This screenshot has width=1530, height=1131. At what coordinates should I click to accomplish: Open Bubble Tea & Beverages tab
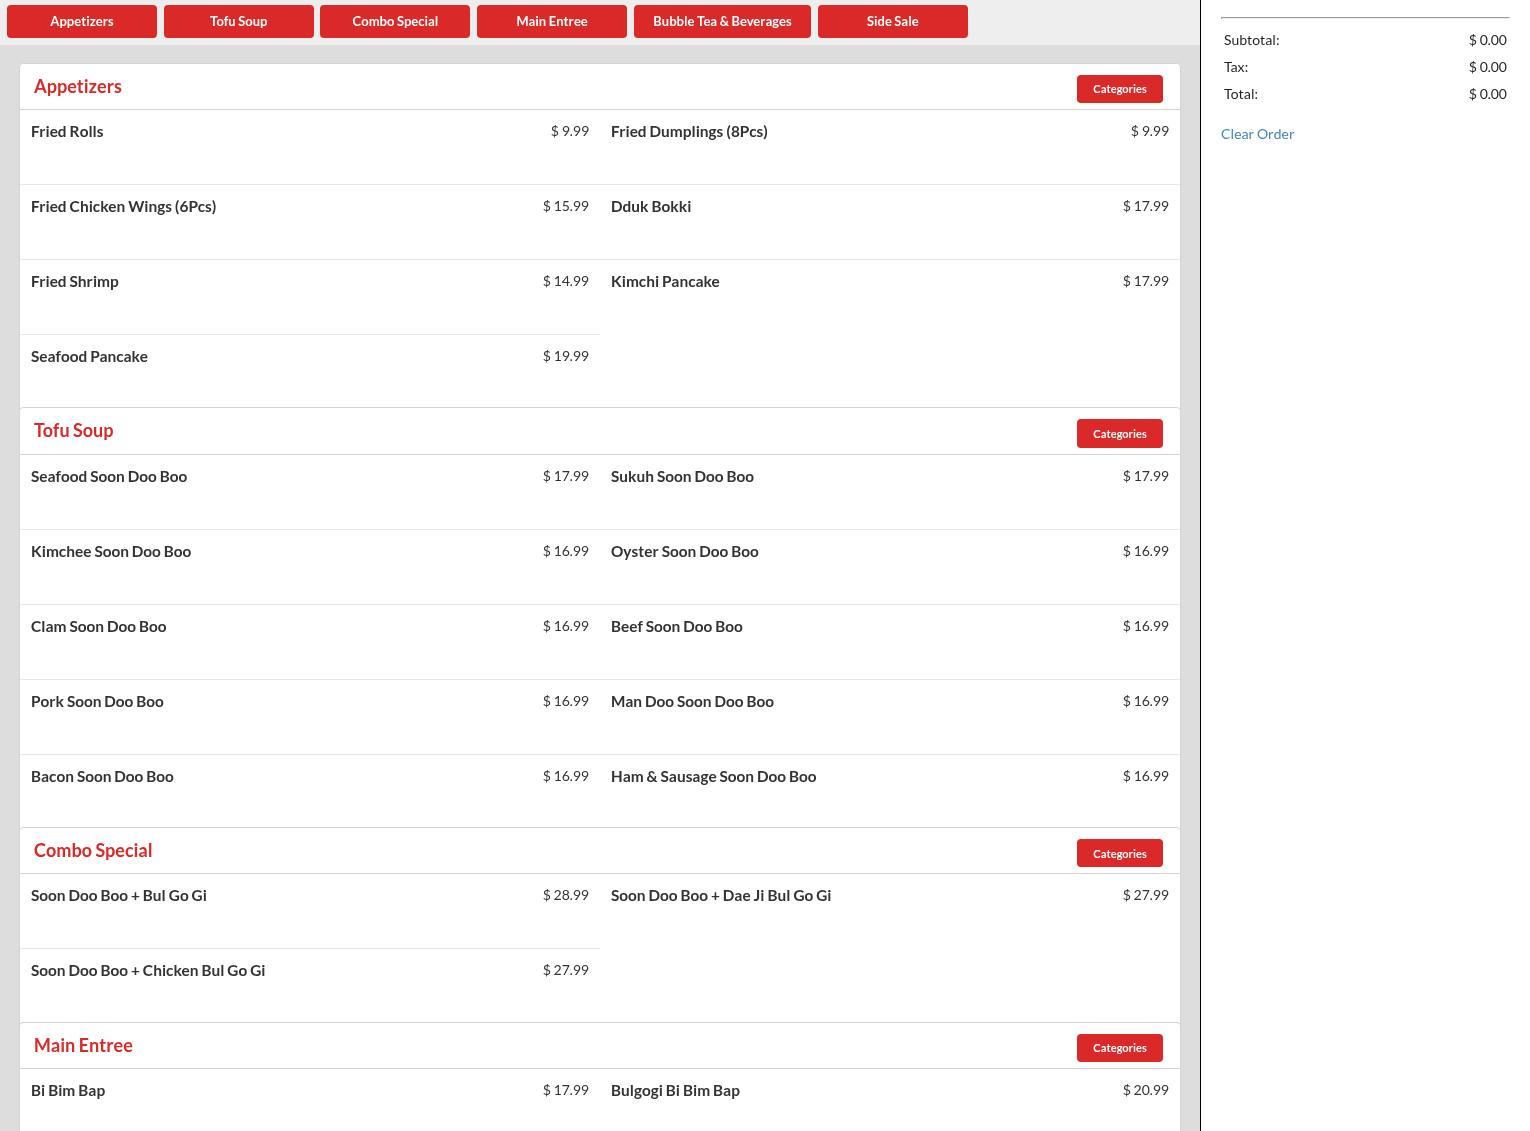(722, 21)
